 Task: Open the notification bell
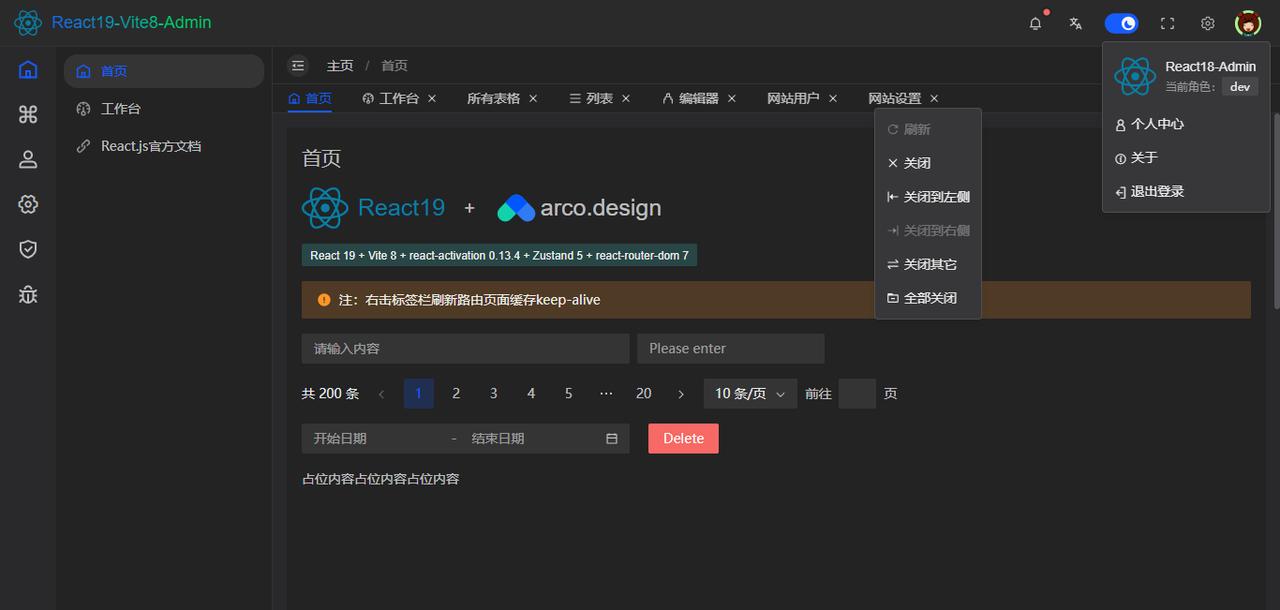pos(1035,23)
